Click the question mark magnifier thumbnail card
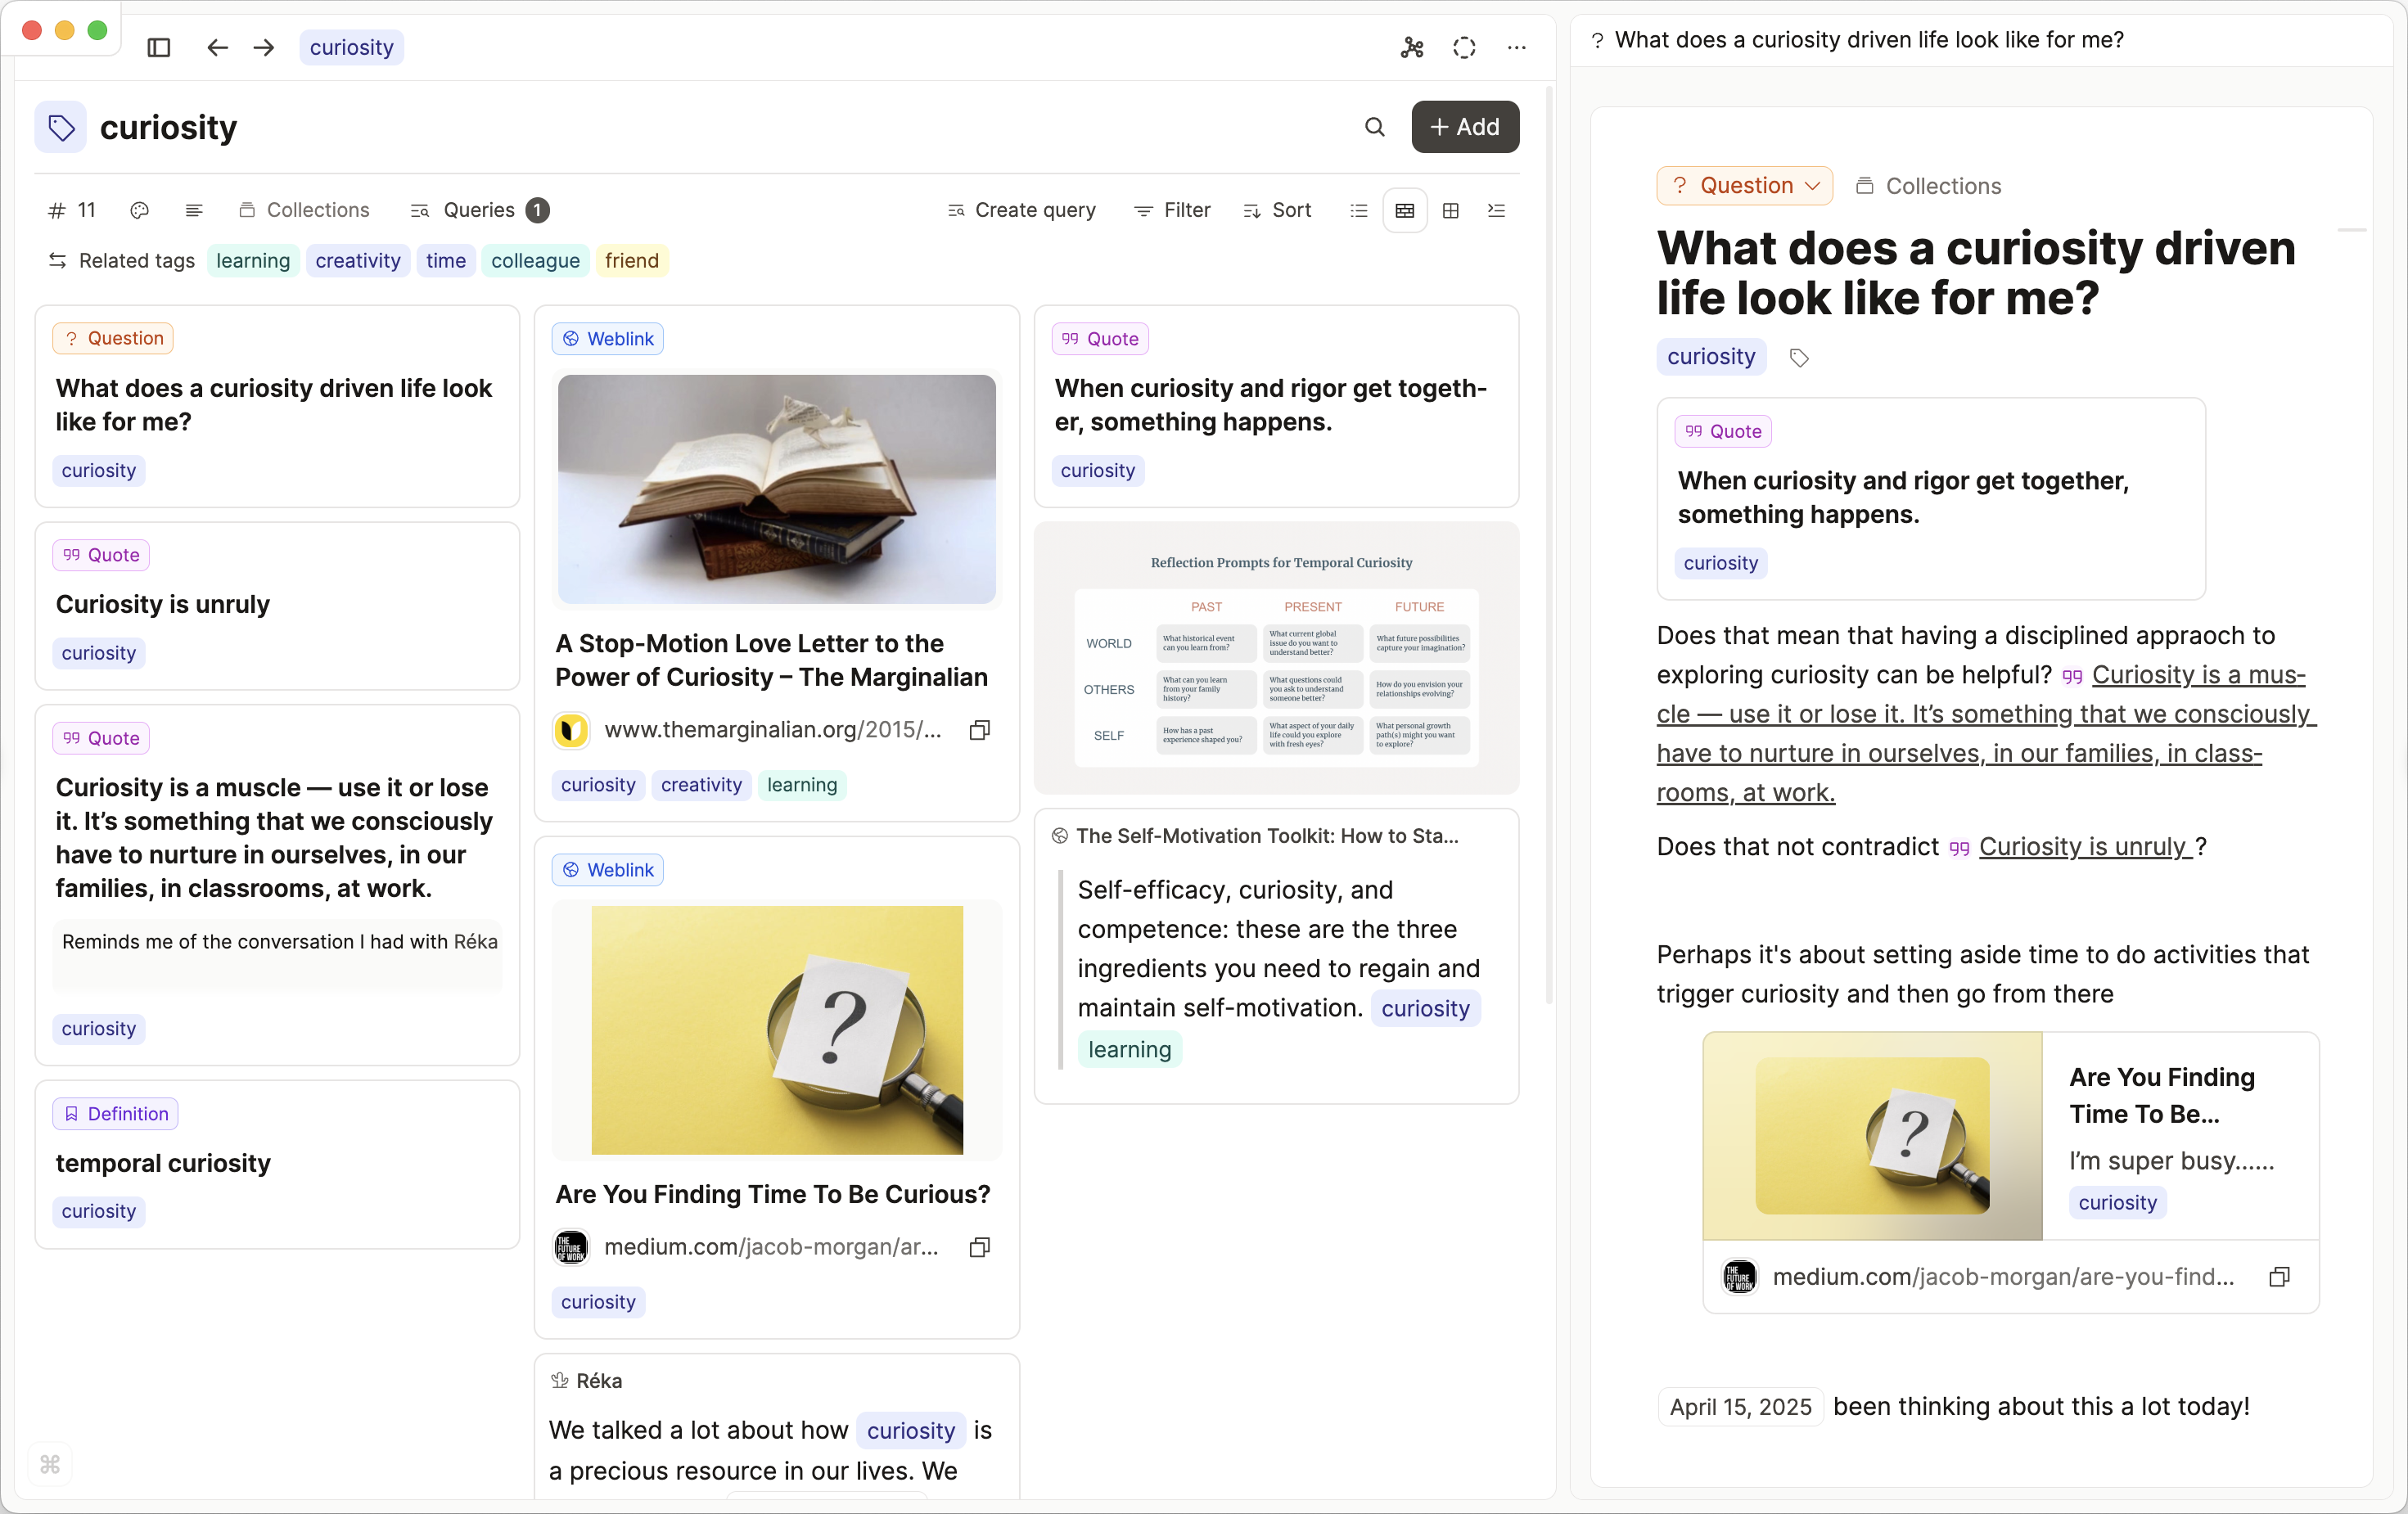 tap(777, 1030)
